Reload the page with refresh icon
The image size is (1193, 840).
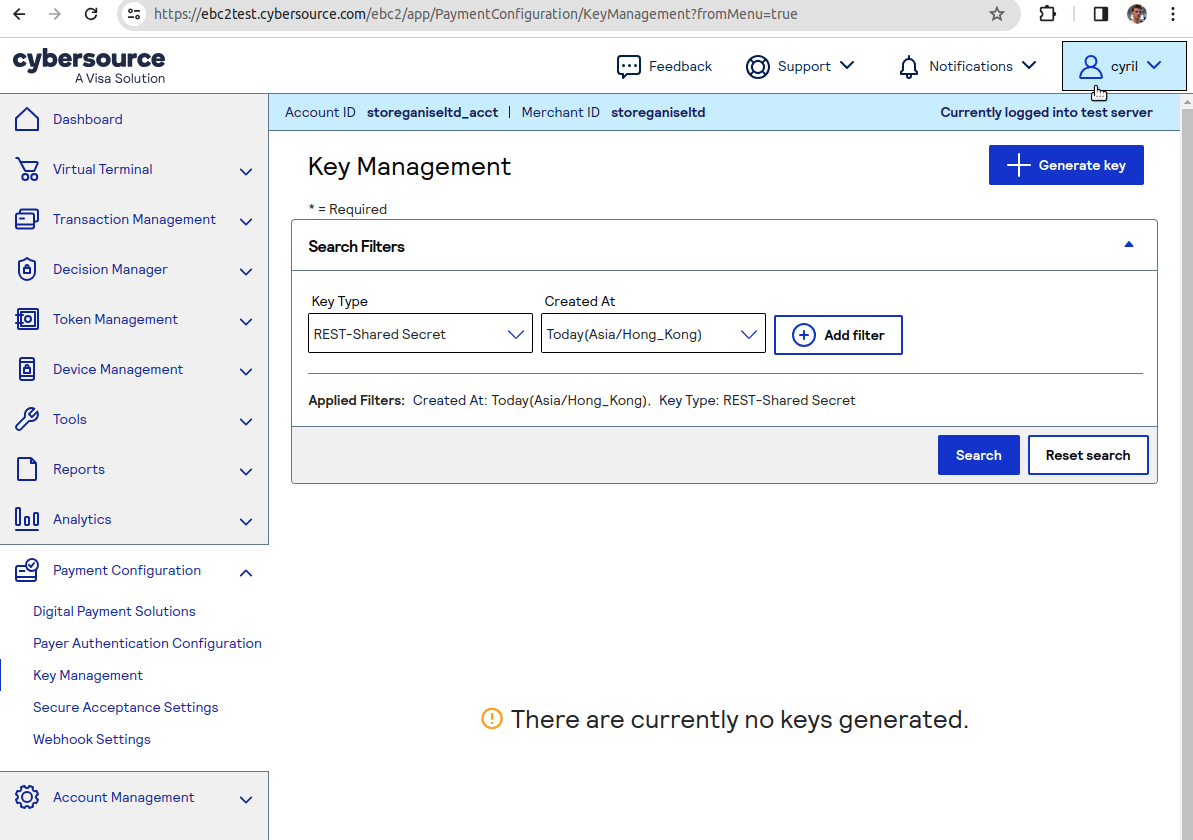point(91,14)
